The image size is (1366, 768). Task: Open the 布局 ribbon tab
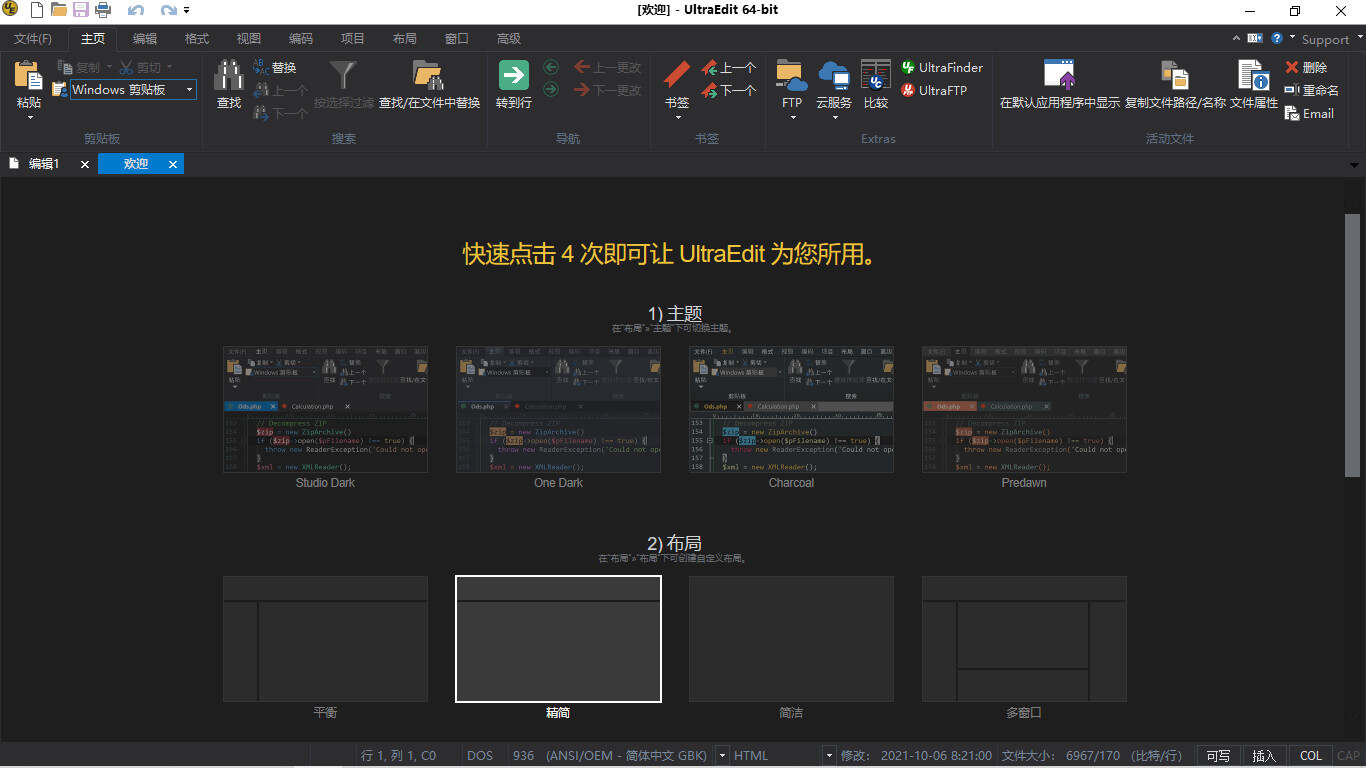coord(404,38)
